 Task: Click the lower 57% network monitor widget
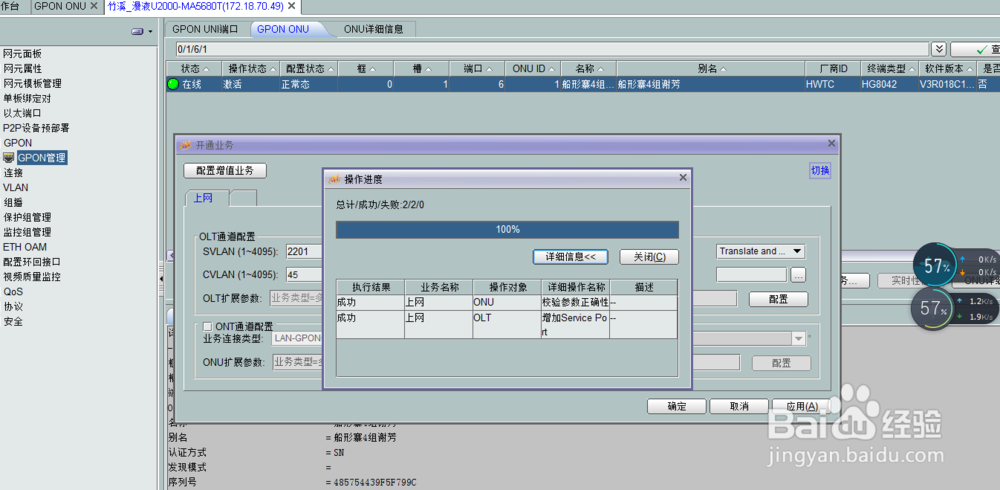tap(934, 310)
